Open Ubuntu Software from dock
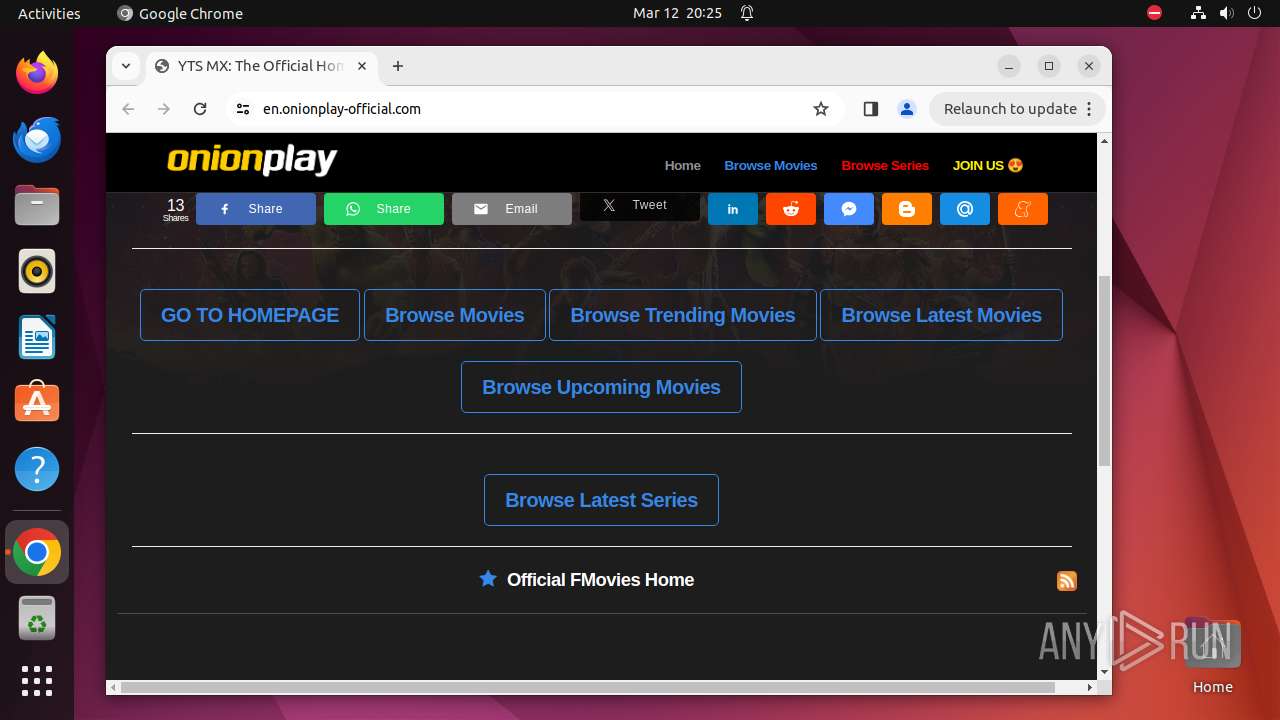The height and width of the screenshot is (720, 1280). pyautogui.click(x=37, y=403)
